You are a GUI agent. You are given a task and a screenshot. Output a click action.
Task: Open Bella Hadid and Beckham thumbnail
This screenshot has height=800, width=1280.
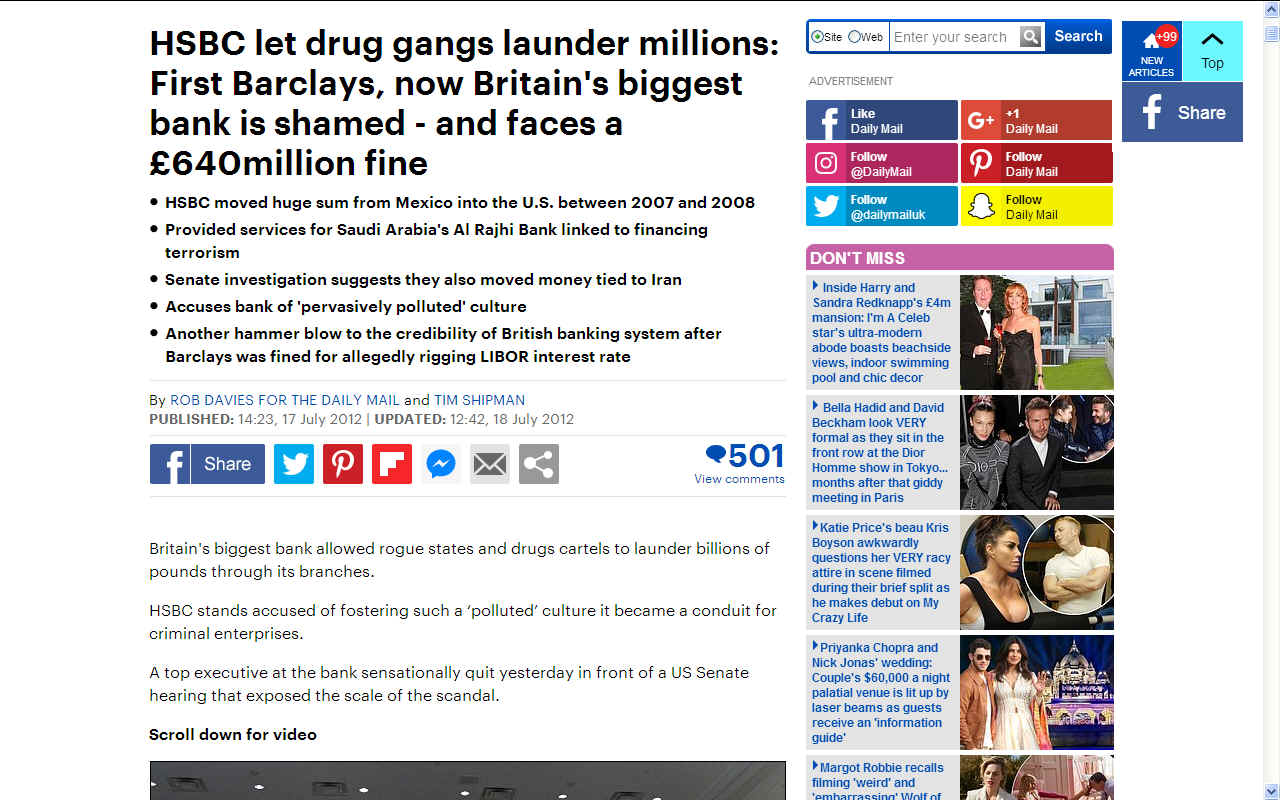pos(1037,452)
